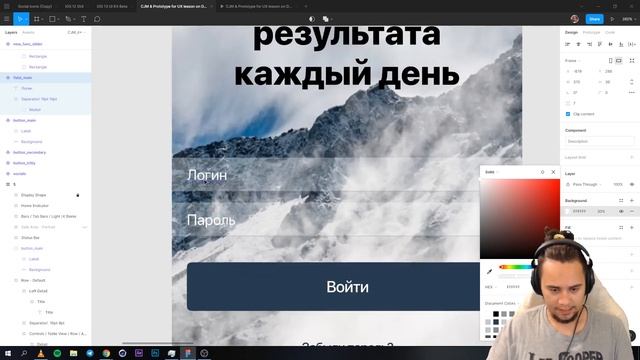Select the Comment tool

(x=97, y=19)
